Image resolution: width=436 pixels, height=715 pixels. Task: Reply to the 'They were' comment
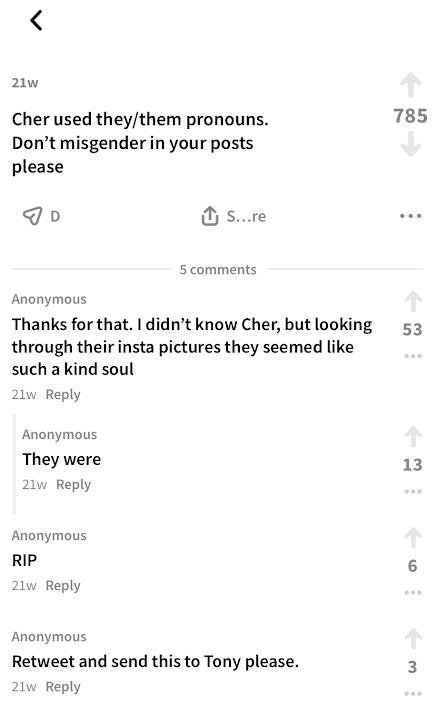(73, 484)
